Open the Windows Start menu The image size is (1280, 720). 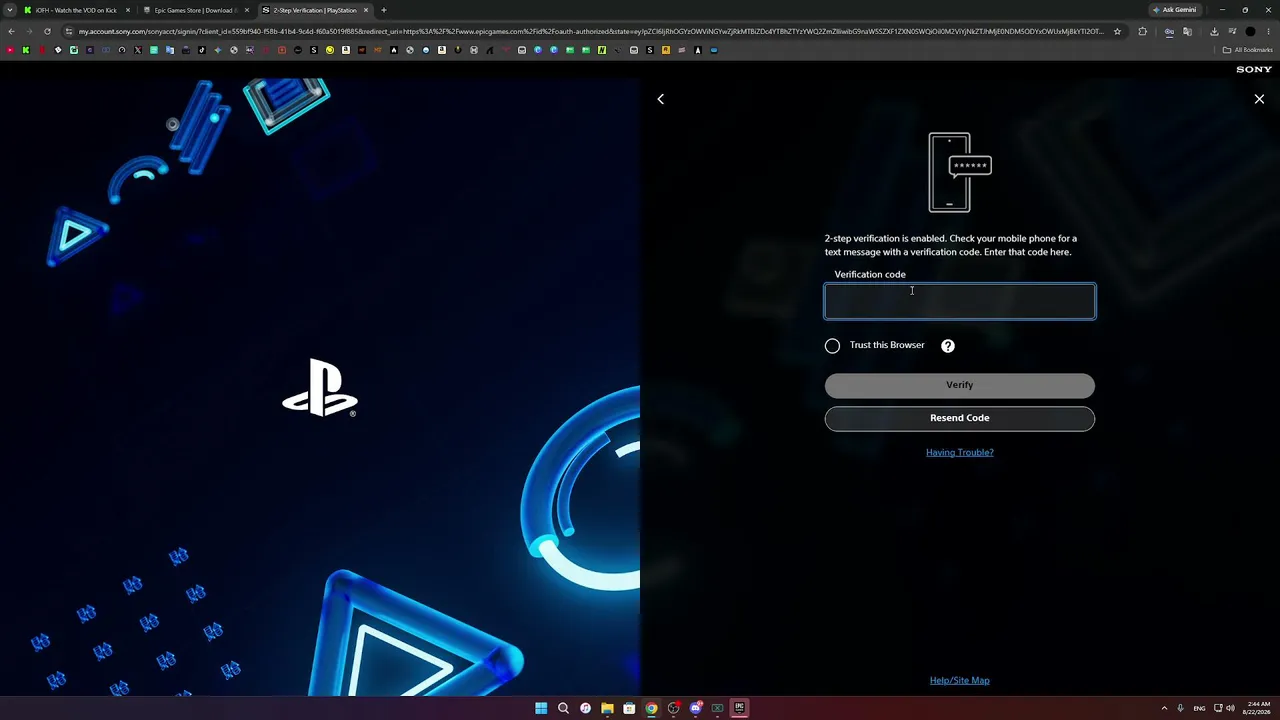(541, 708)
